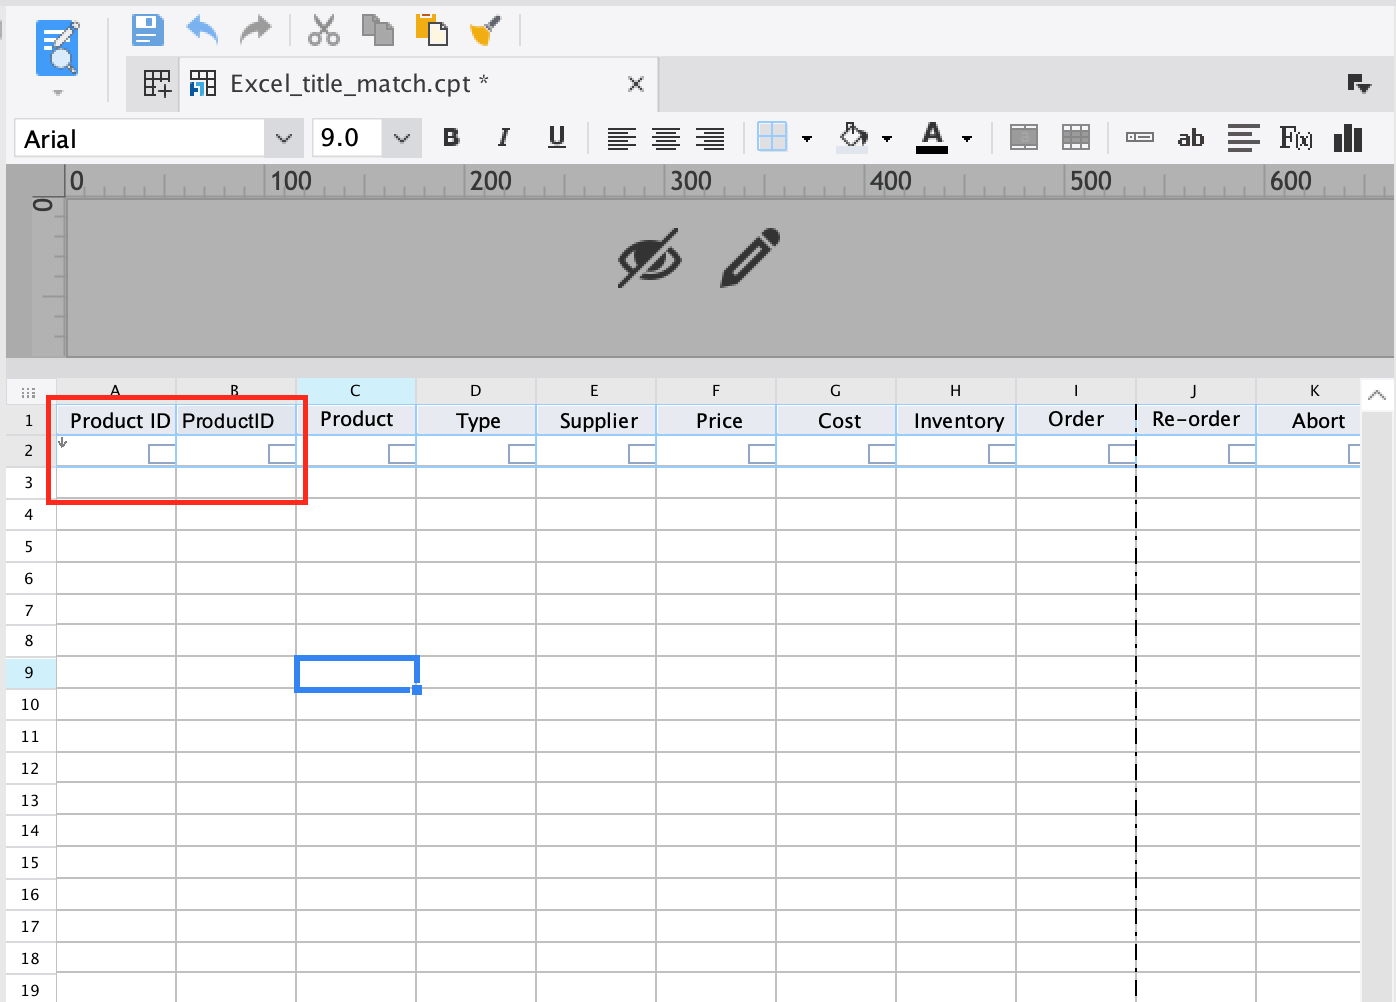Screen dimensions: 1396x1002
Task: Undo the last action
Action: pyautogui.click(x=202, y=29)
